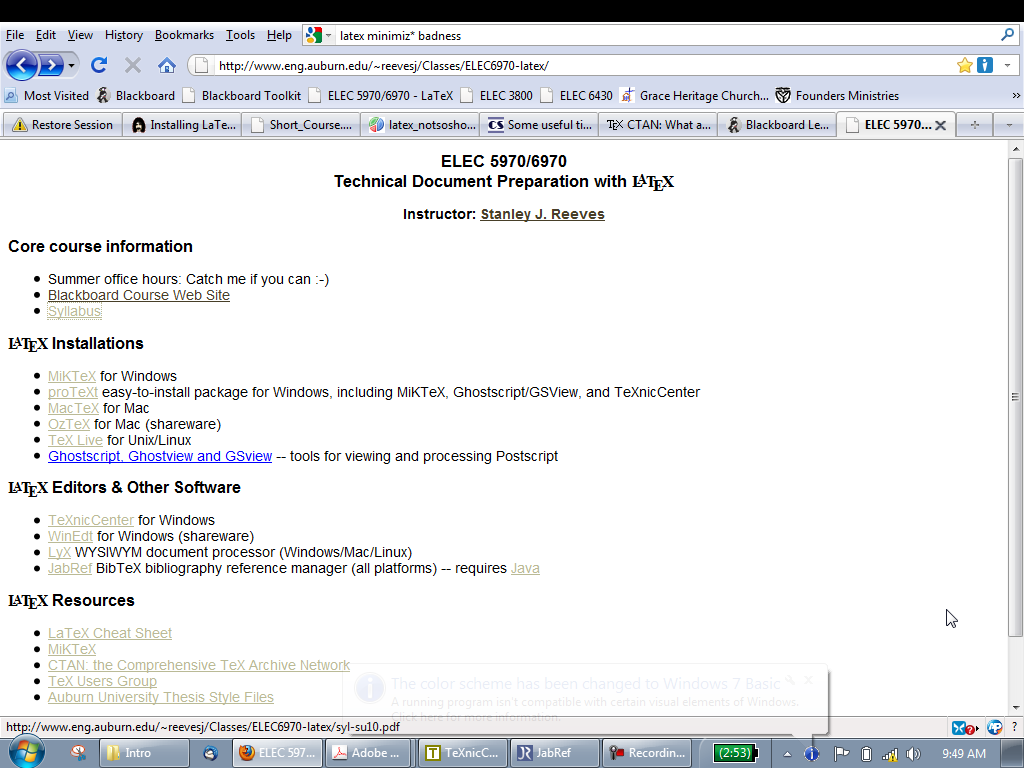Open the Intro folder in taskbar
The height and width of the screenshot is (768, 1024).
(x=143, y=753)
